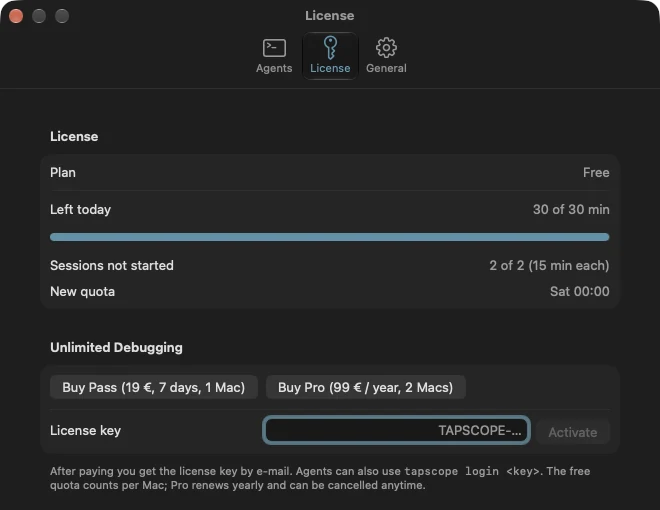Click the 'Left today' label
Viewport: 660px width, 510px height.
80,210
